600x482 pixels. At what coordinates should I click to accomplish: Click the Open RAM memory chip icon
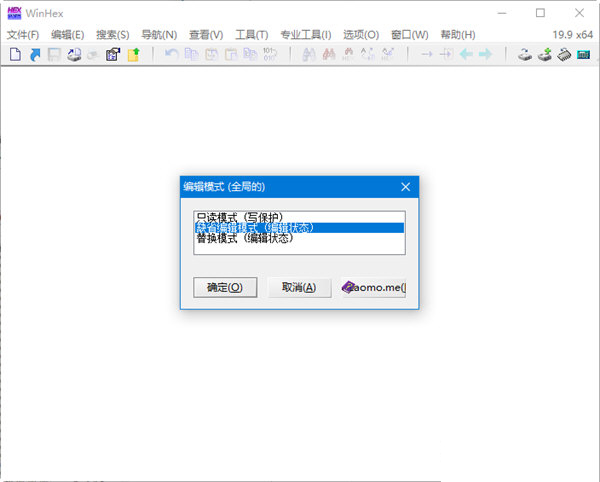564,55
